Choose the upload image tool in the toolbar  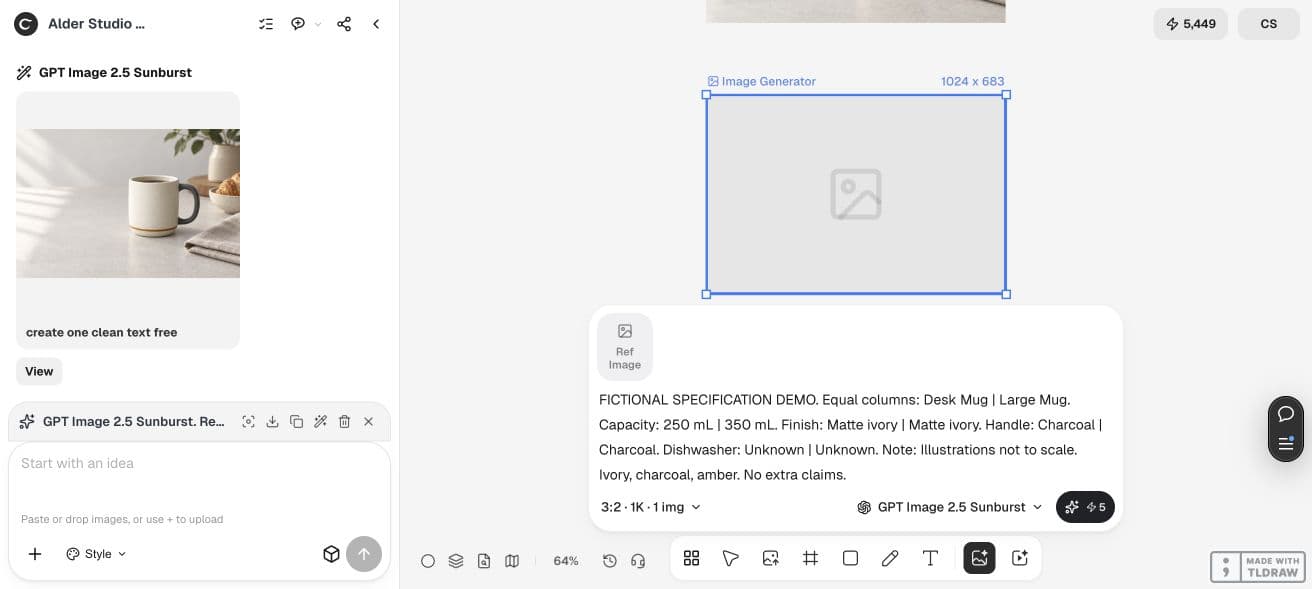click(771, 558)
